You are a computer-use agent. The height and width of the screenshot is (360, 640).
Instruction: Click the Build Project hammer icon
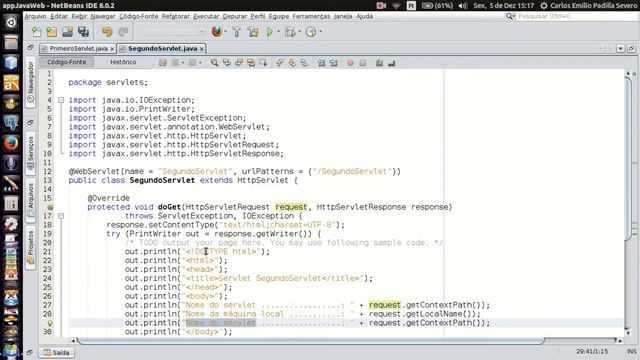point(237,32)
